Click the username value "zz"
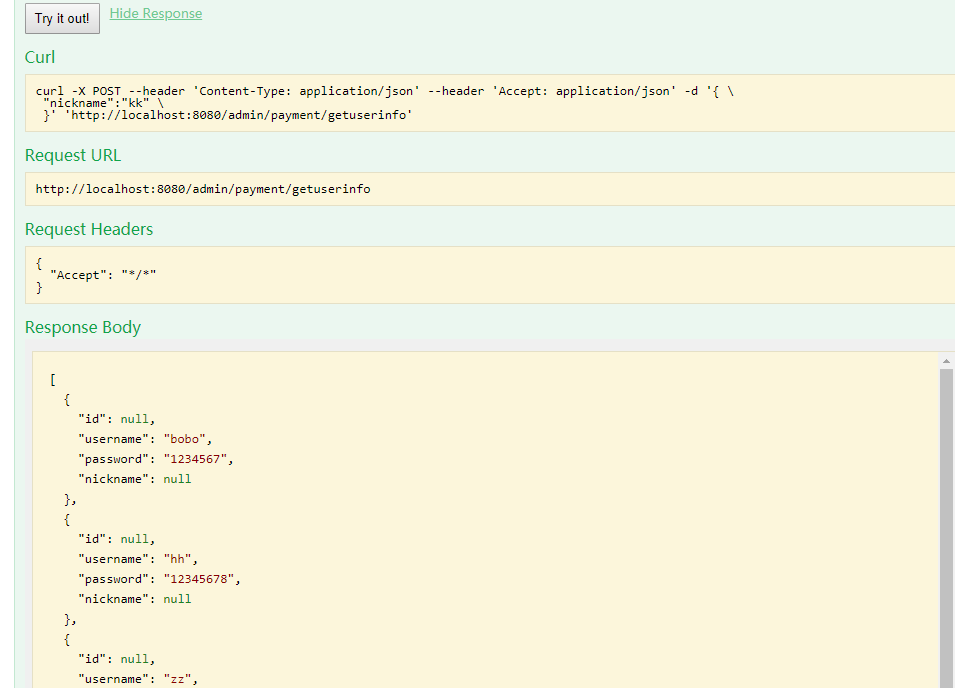Screen dimensions: 955x688 point(177,679)
